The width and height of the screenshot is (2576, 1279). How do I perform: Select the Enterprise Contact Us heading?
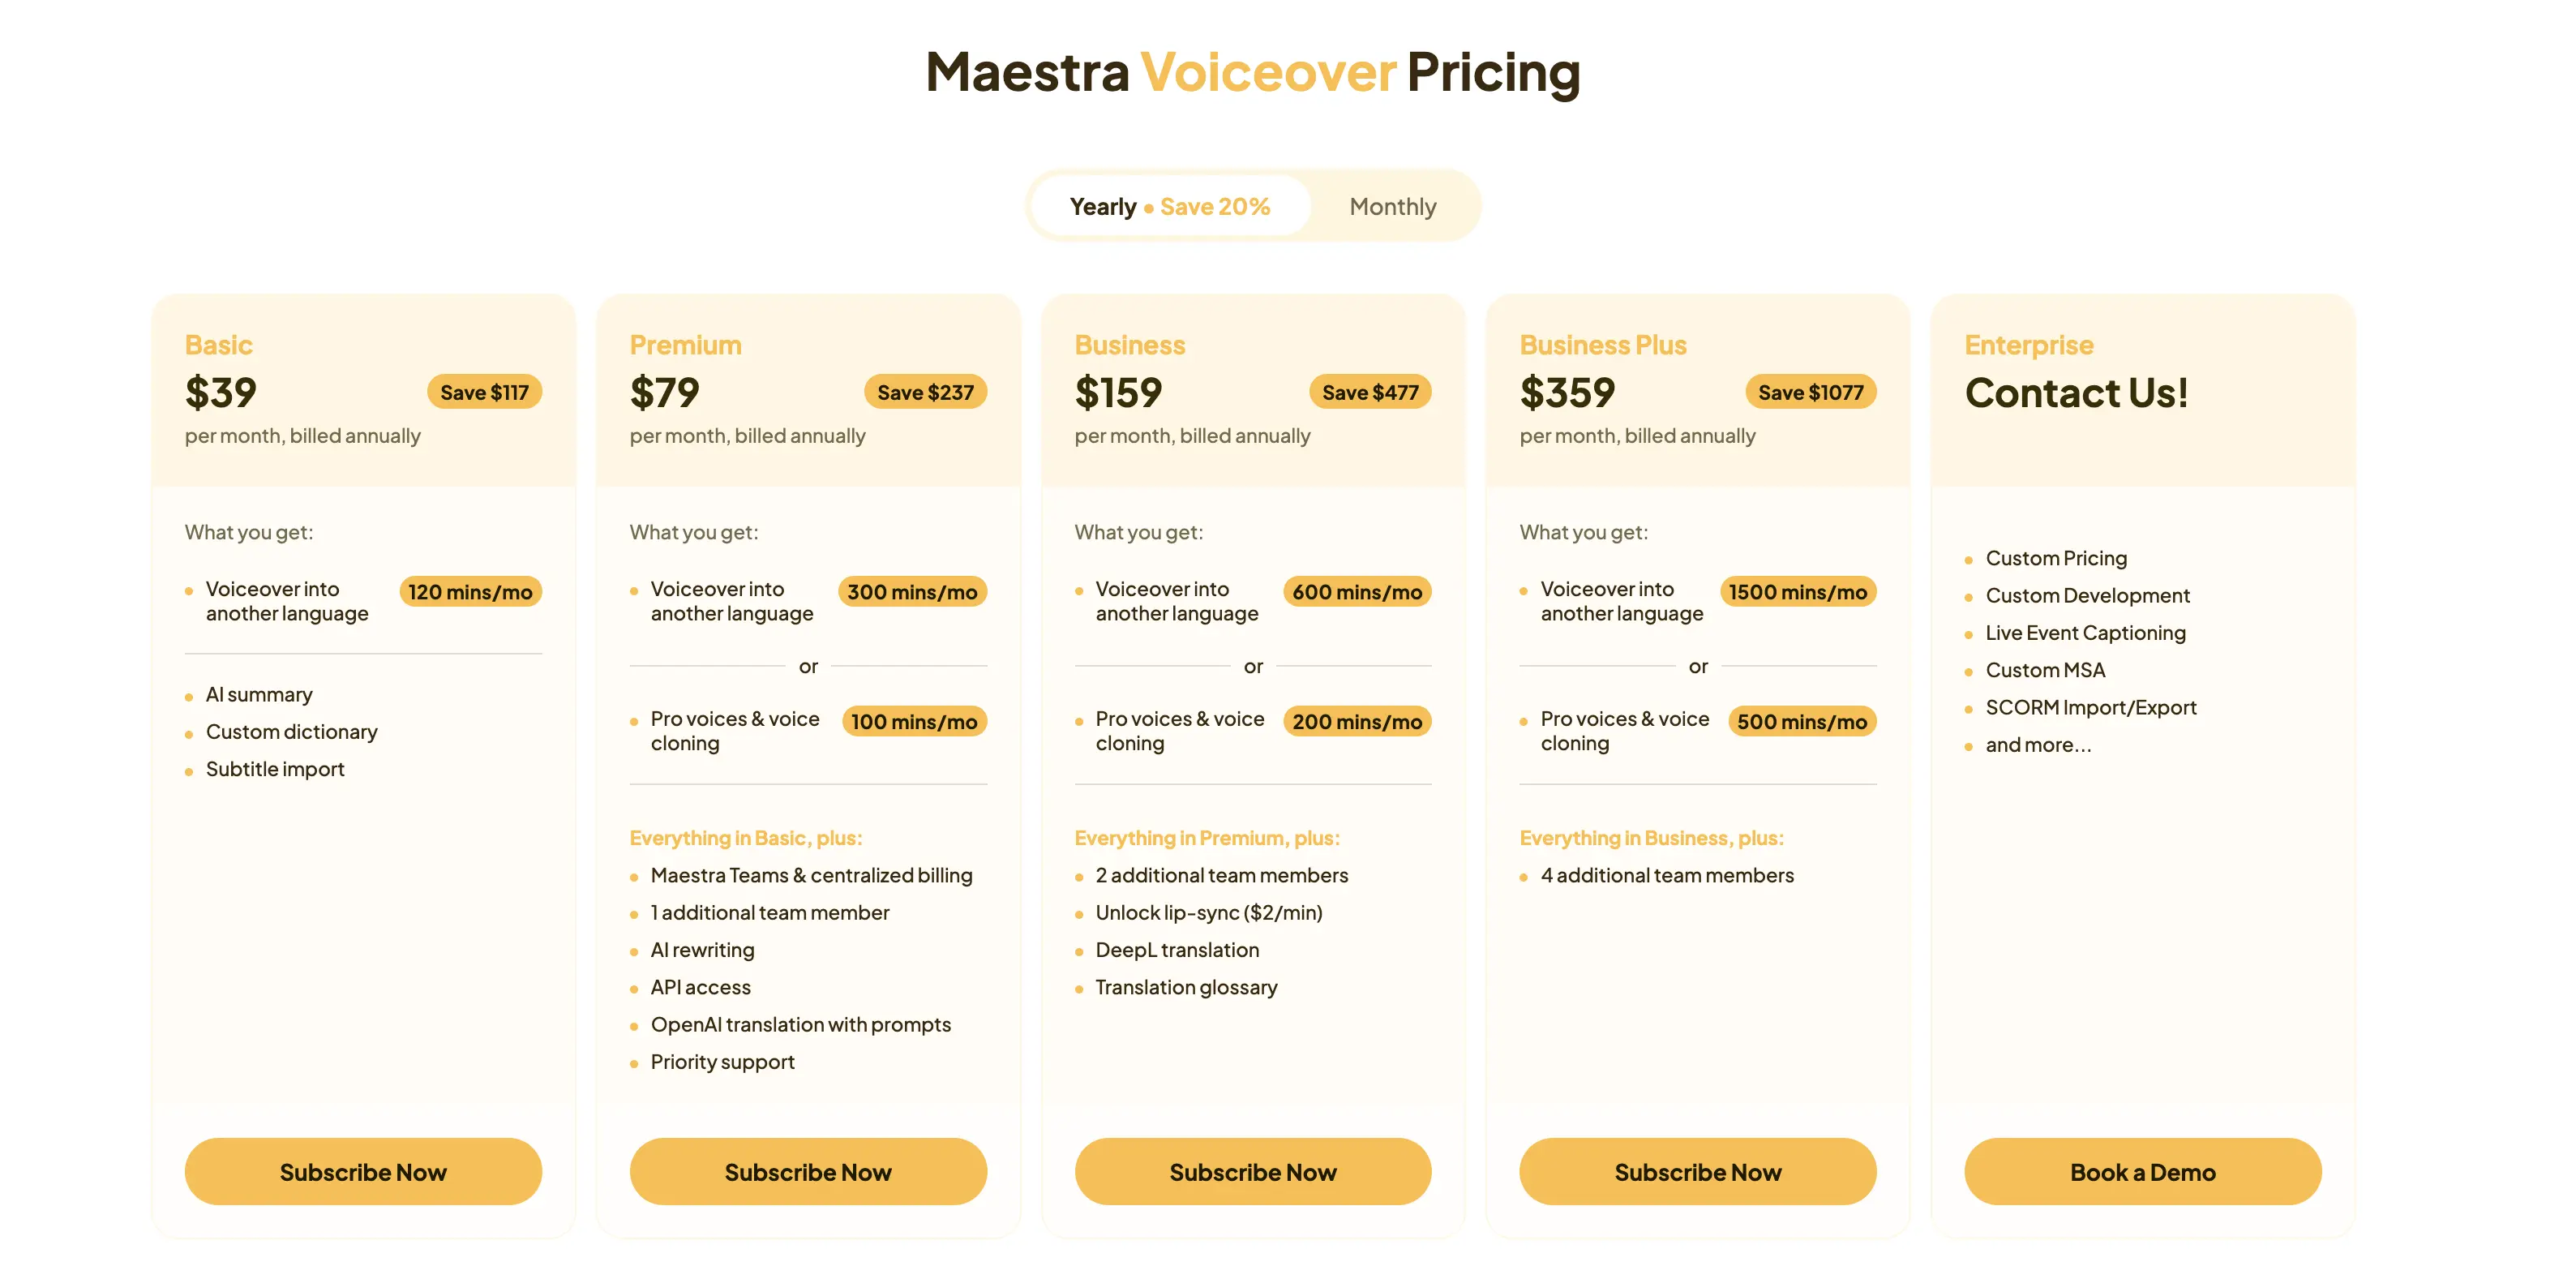[2076, 392]
